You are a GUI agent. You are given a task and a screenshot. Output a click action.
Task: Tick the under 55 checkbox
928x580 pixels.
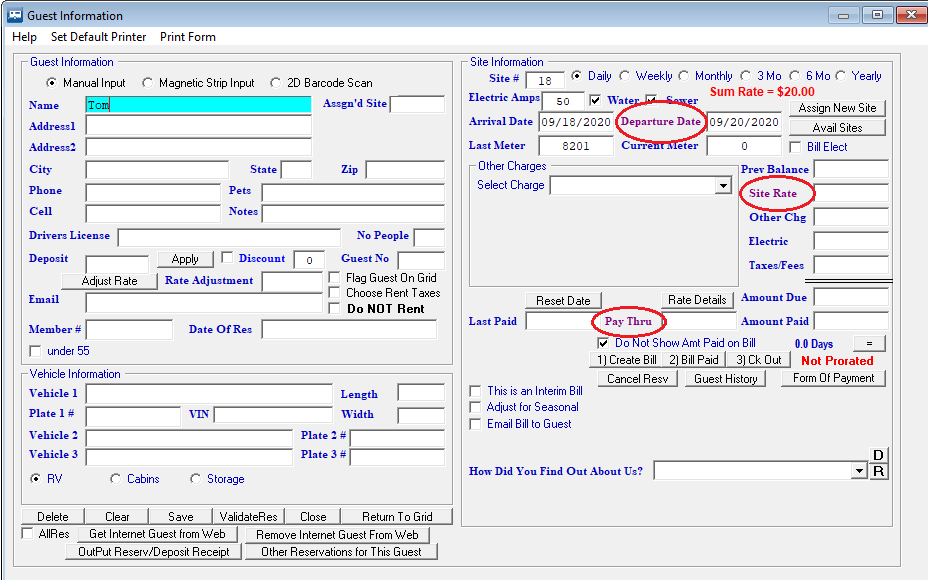[36, 351]
